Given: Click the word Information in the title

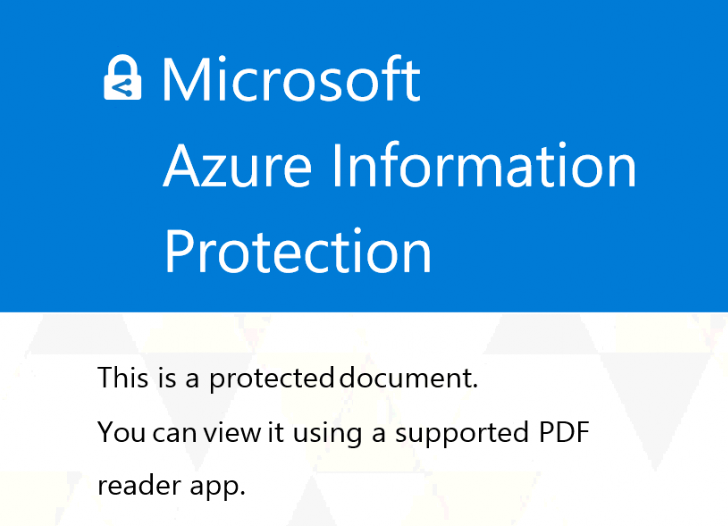Looking at the screenshot, I should [x=483, y=164].
